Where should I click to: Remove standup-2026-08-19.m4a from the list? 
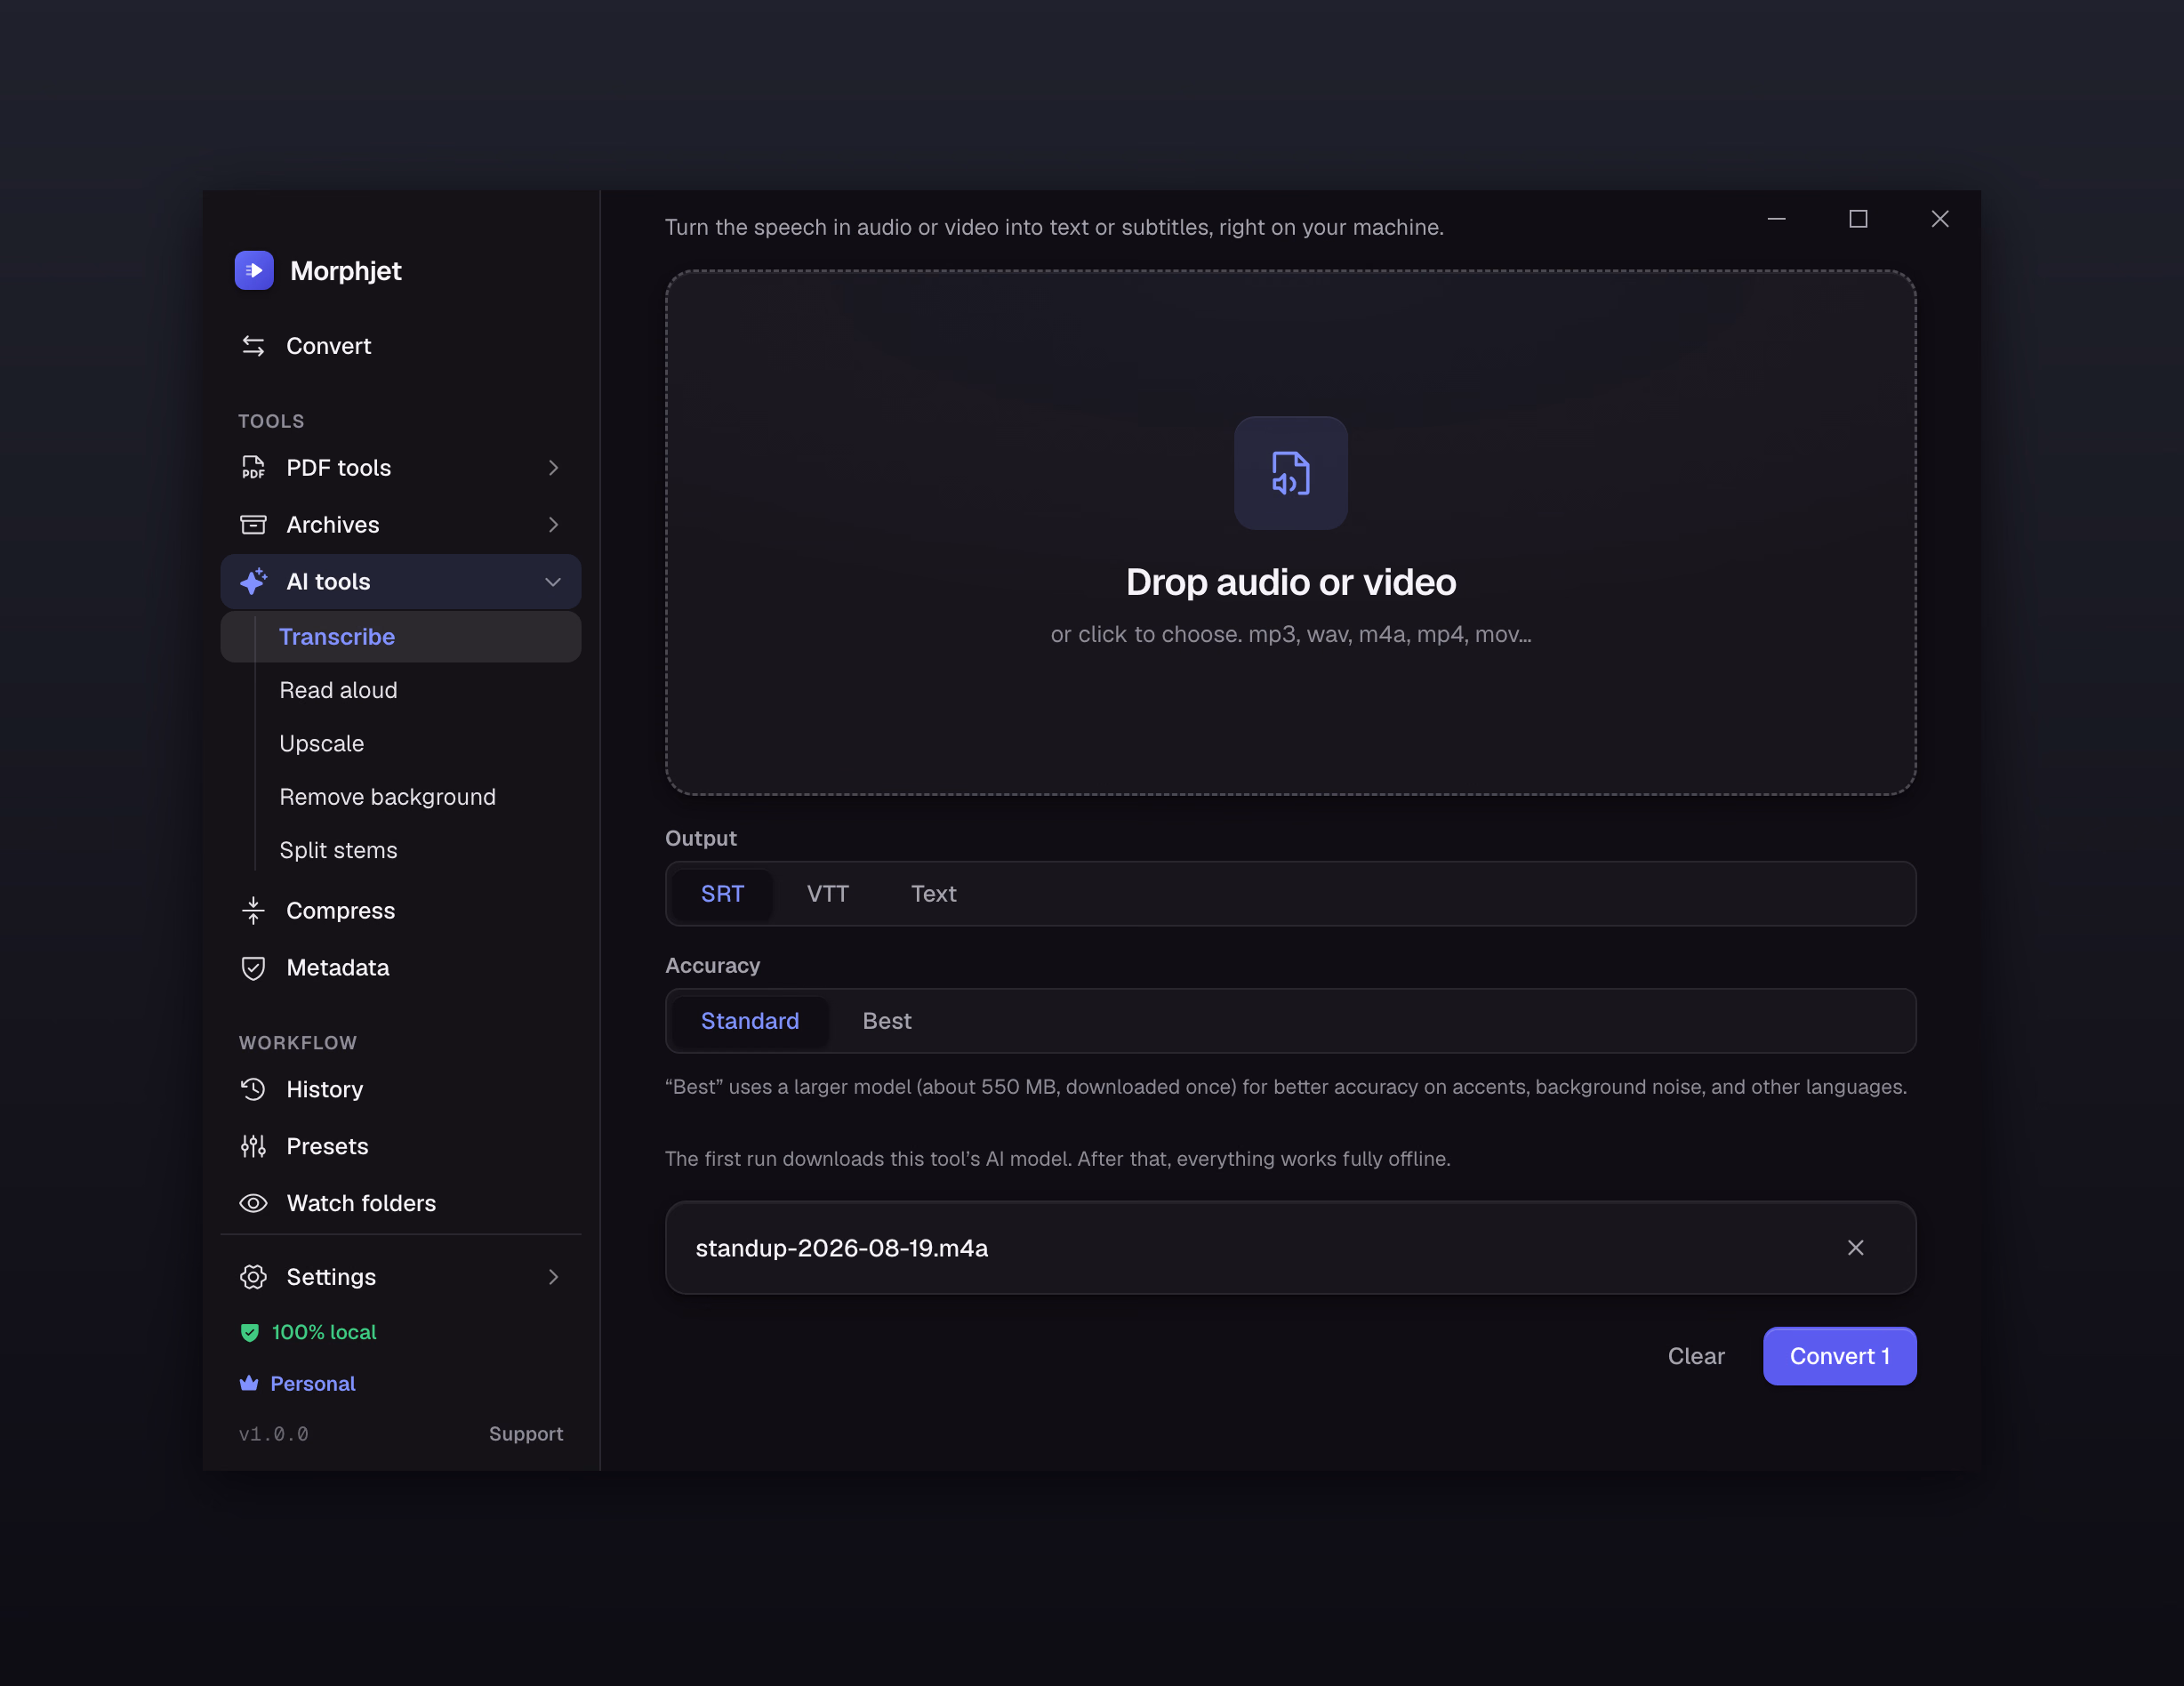coord(1855,1247)
